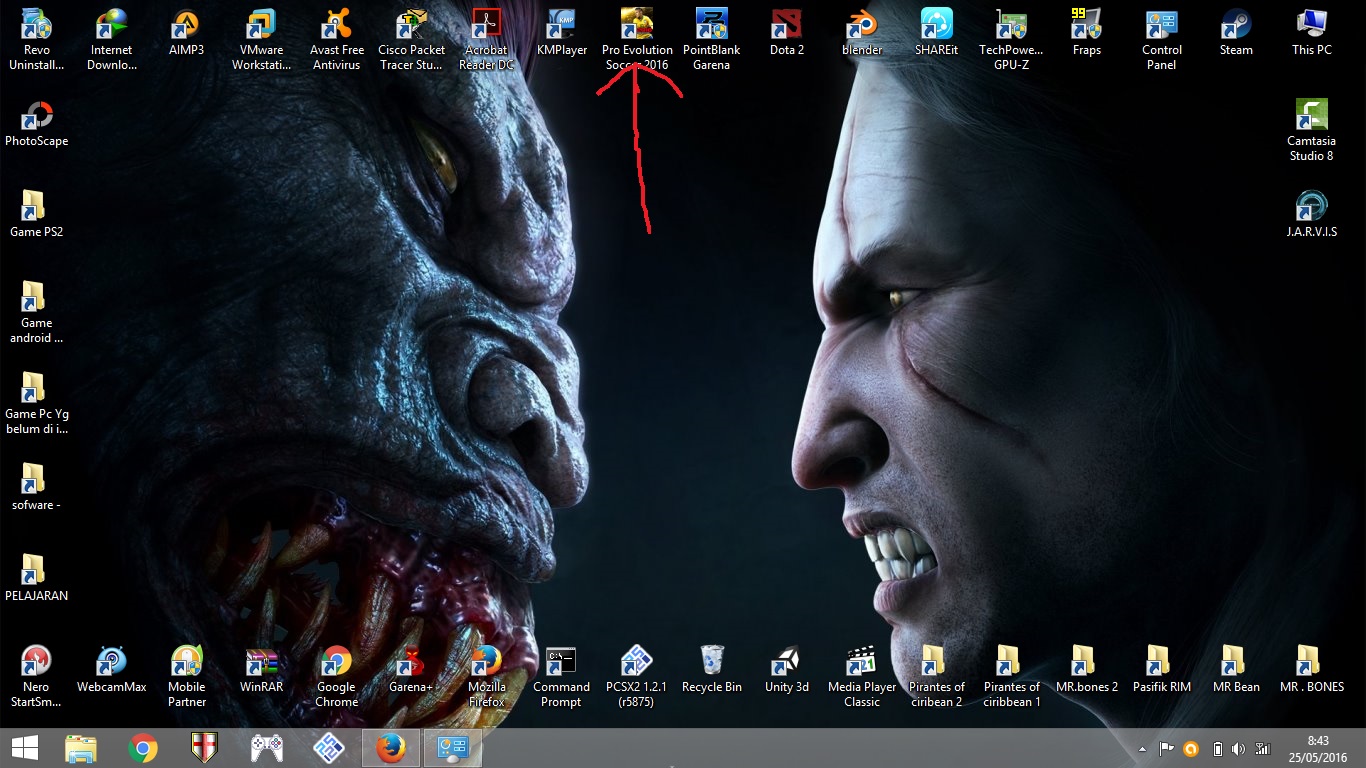Image resolution: width=1366 pixels, height=768 pixels.
Task: Launch Fraps desktop shortcut
Action: (1086, 33)
